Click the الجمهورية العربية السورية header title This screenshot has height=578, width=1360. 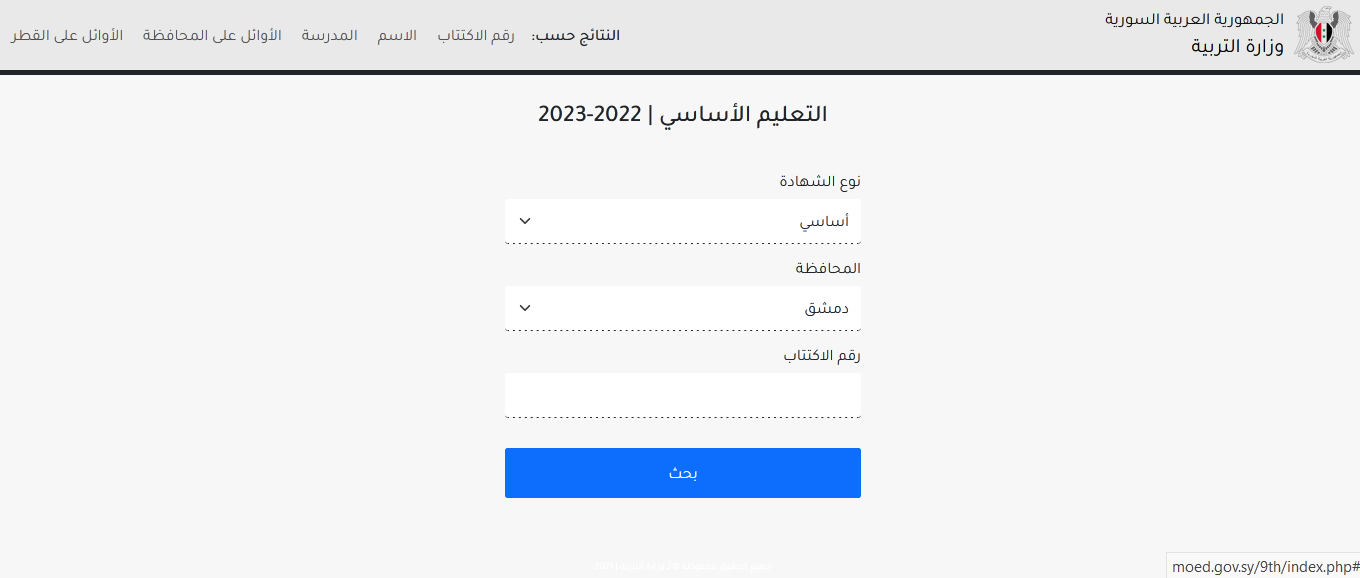1194,20
